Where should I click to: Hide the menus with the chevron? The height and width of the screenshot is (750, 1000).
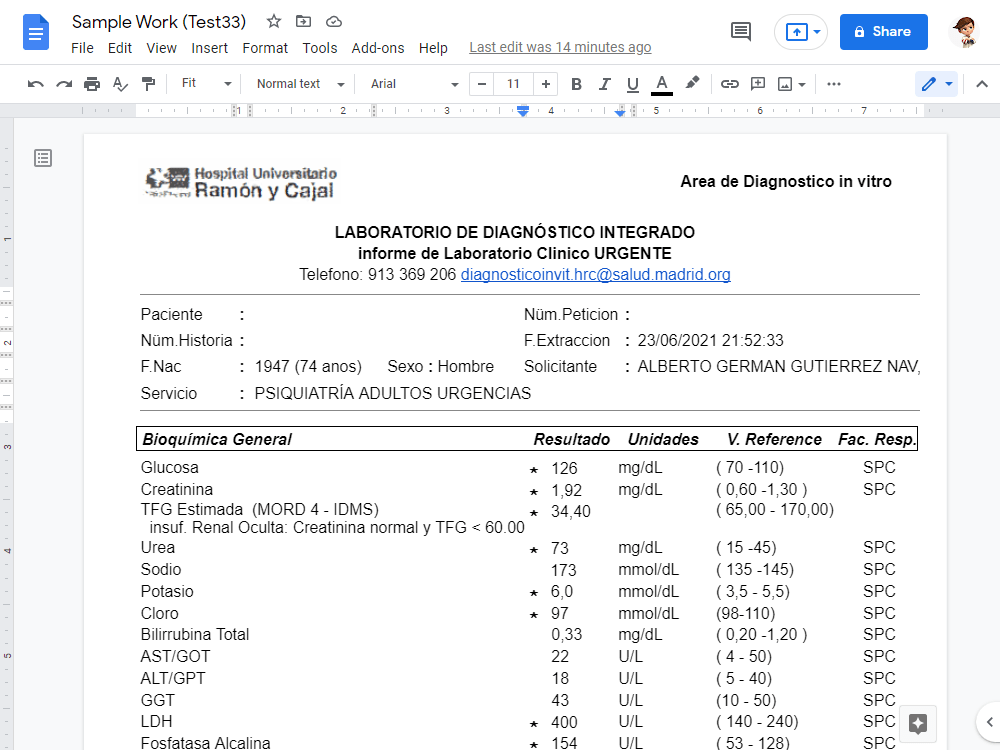pyautogui.click(x=982, y=84)
